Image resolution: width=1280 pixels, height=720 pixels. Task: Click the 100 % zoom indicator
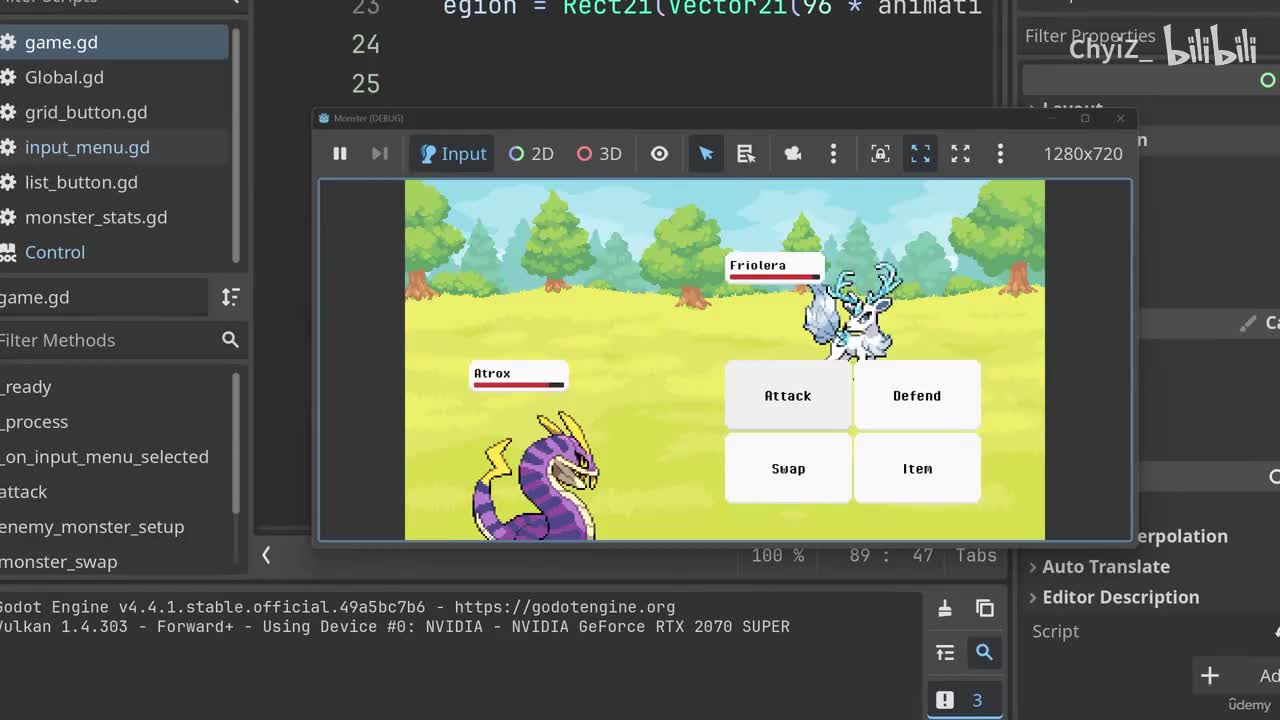(x=780, y=555)
